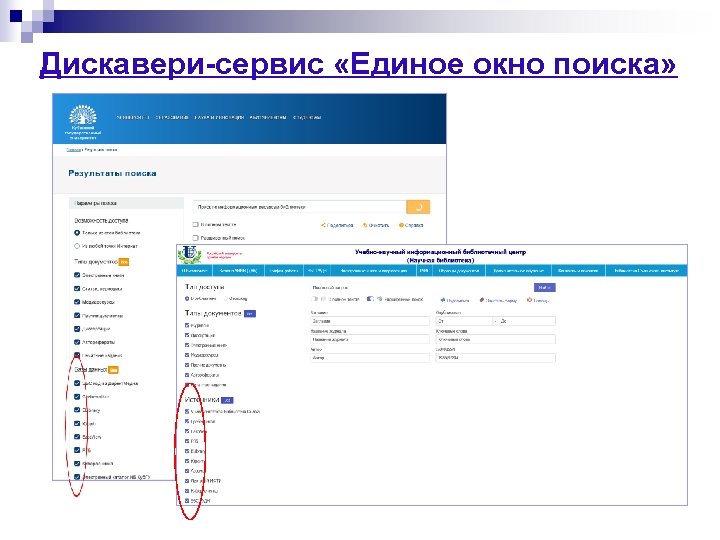This screenshot has height=540, width=720.
Task: Select the 'Только из сети библиотеки' radio button
Action: click(77, 233)
